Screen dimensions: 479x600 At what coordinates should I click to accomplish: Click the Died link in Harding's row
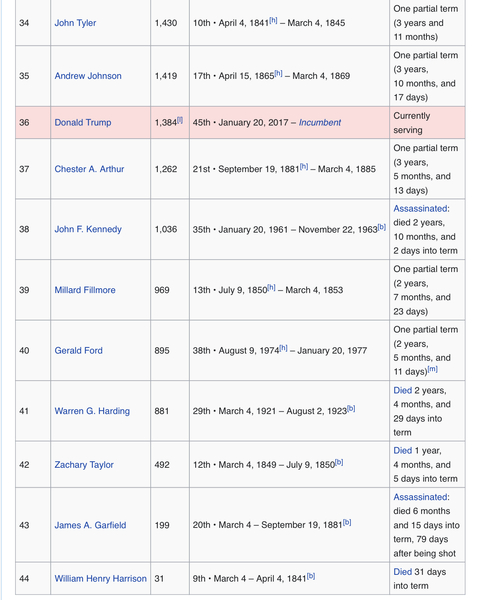402,390
